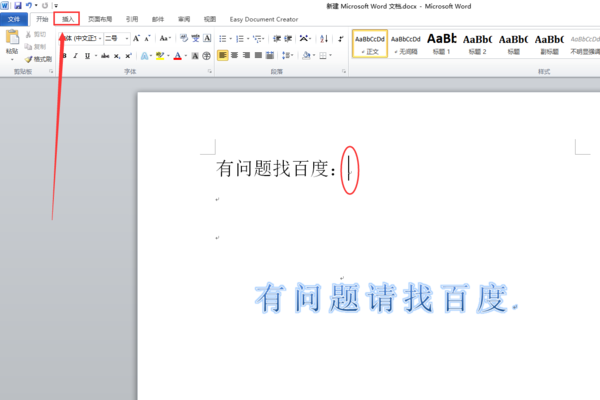Open the Paragraph dialog launcher
The width and height of the screenshot is (600, 400).
click(x=344, y=71)
